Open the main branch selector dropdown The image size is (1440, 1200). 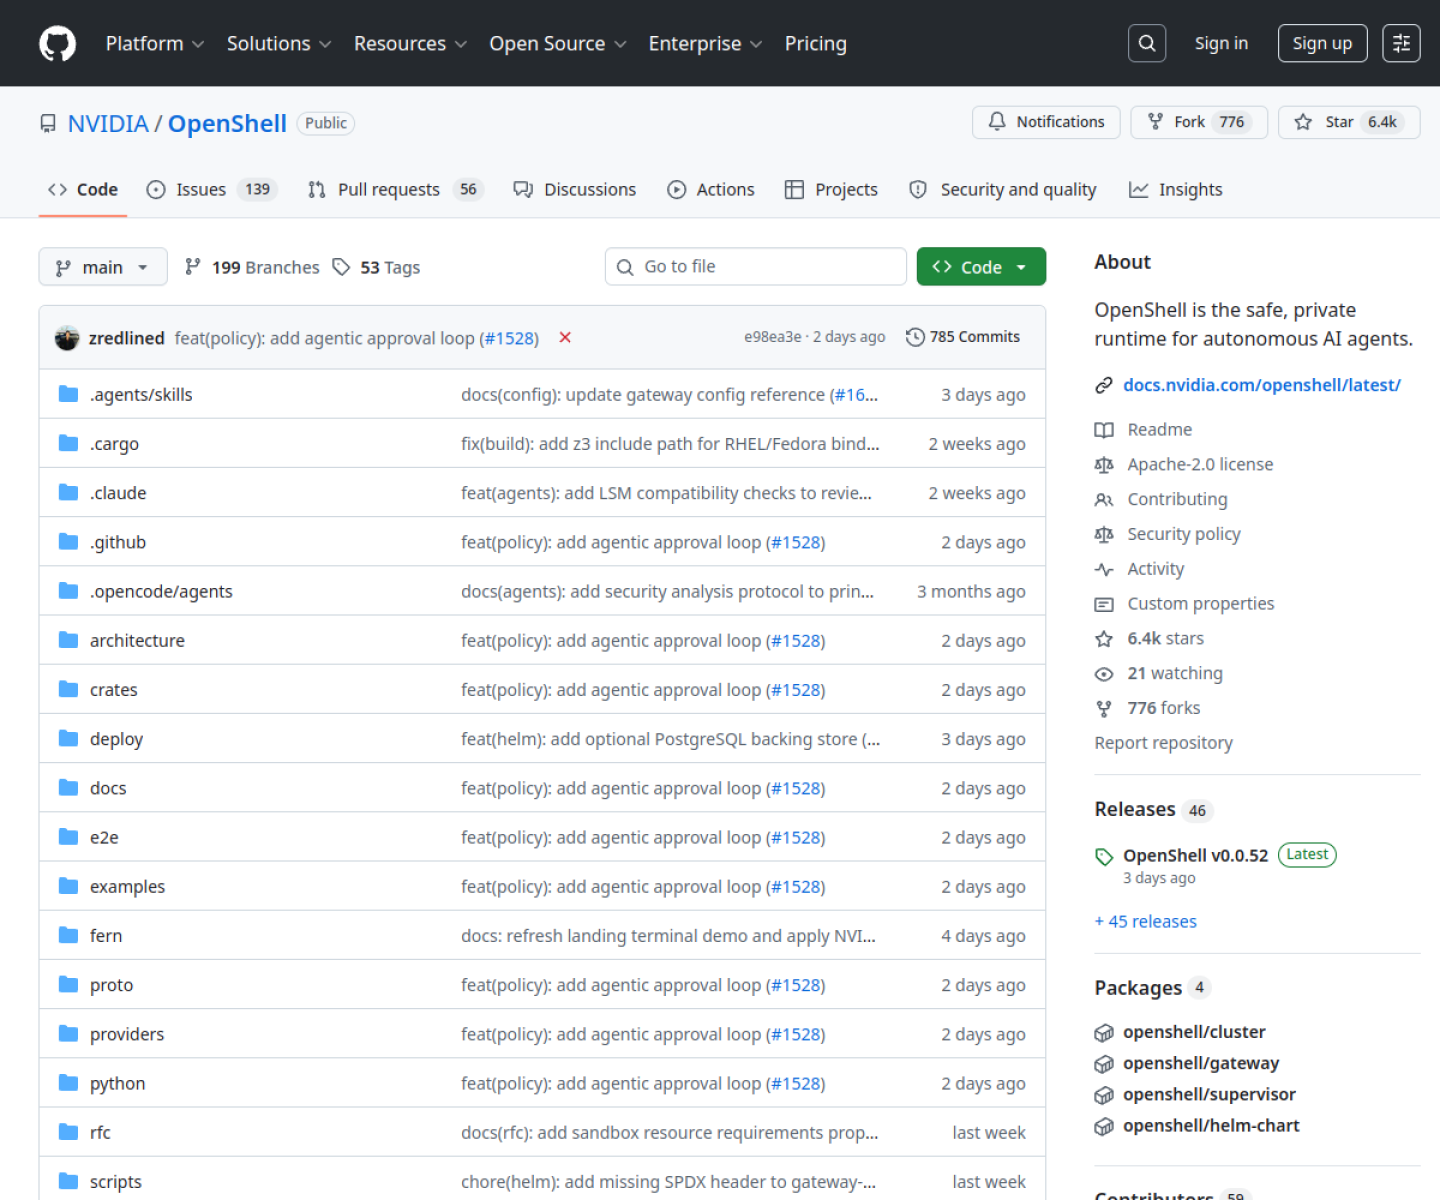[x=103, y=267]
